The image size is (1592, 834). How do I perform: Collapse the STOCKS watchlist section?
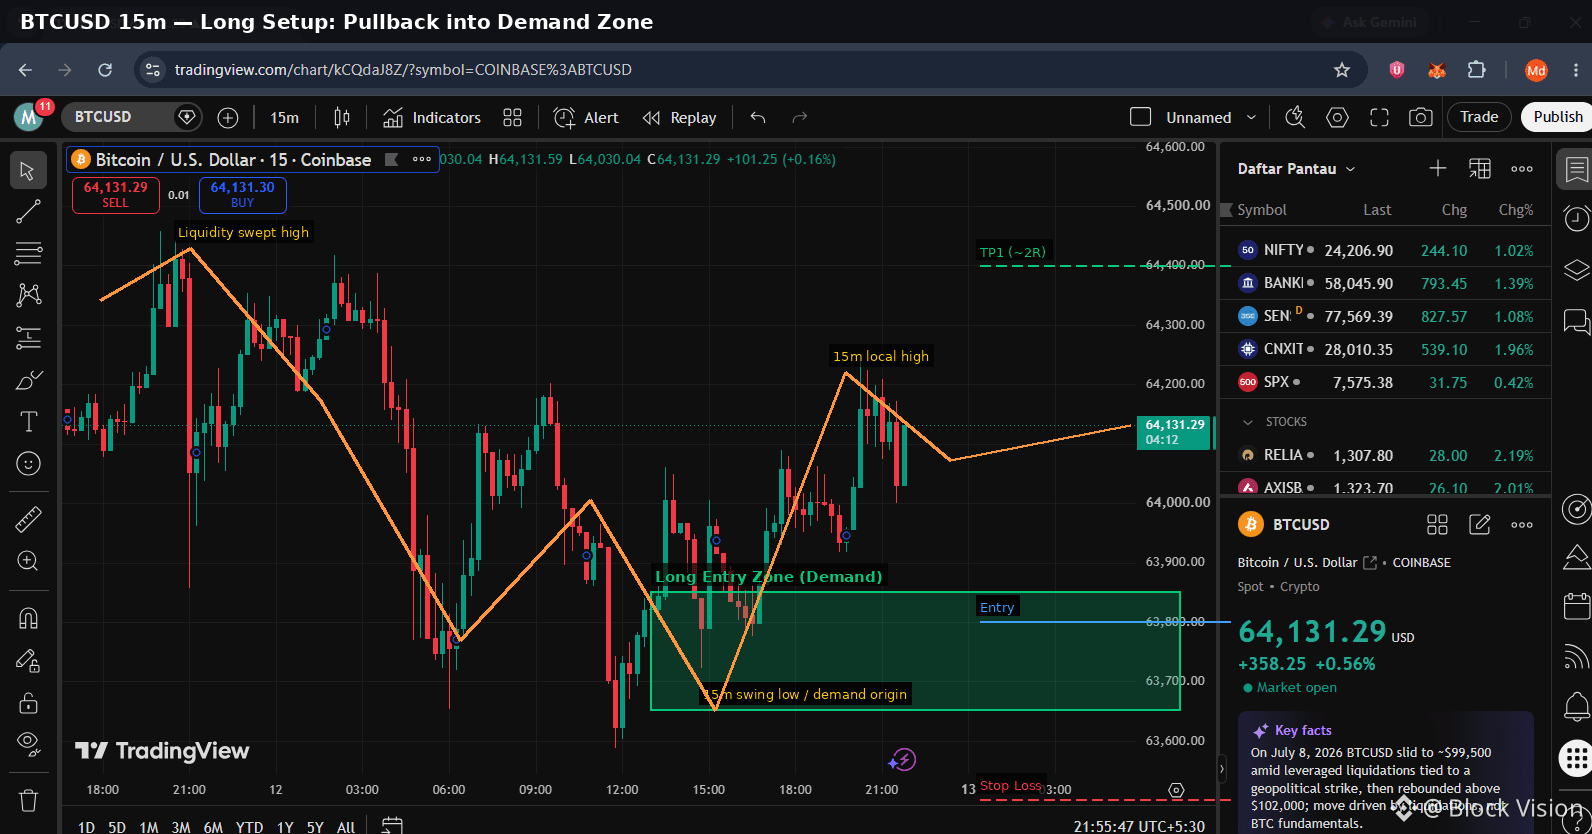tap(1247, 422)
